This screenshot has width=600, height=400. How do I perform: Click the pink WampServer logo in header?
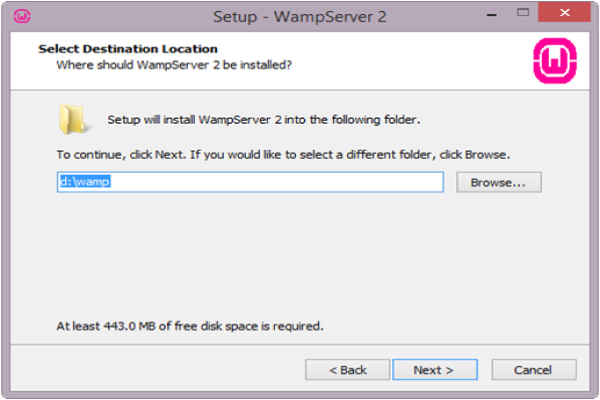pos(555,60)
